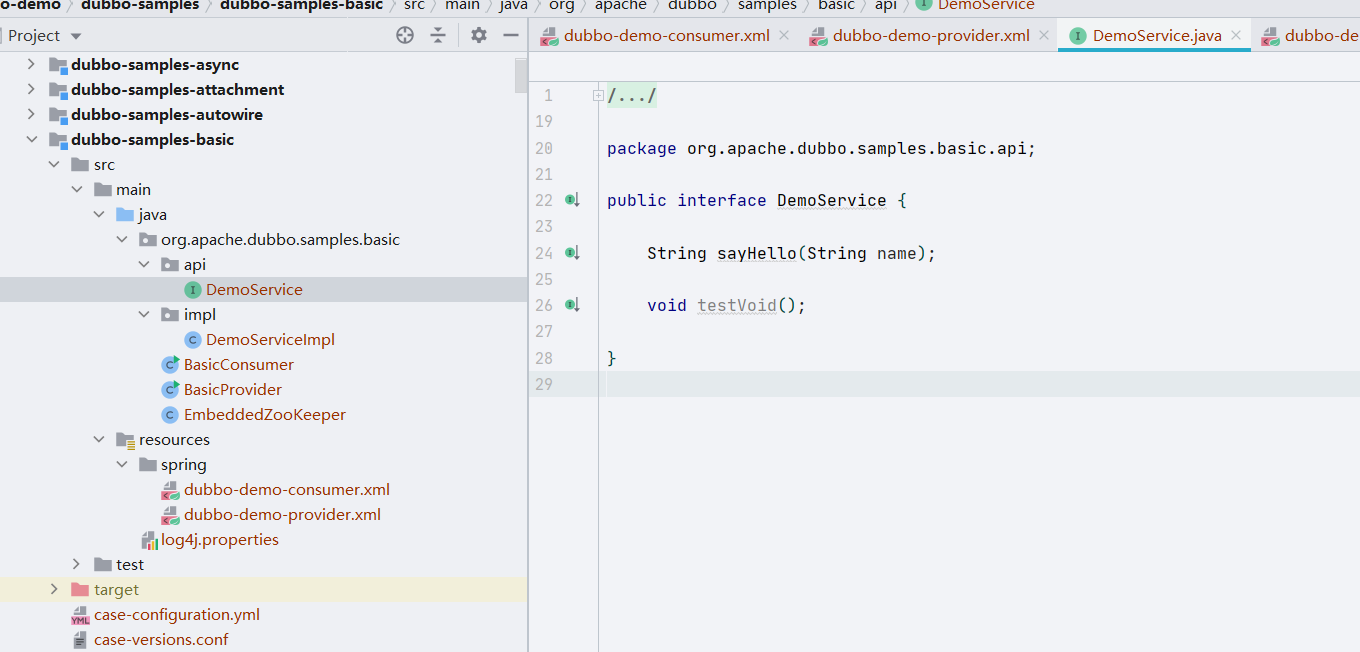Click the sayHello method name in editor

pos(756,253)
